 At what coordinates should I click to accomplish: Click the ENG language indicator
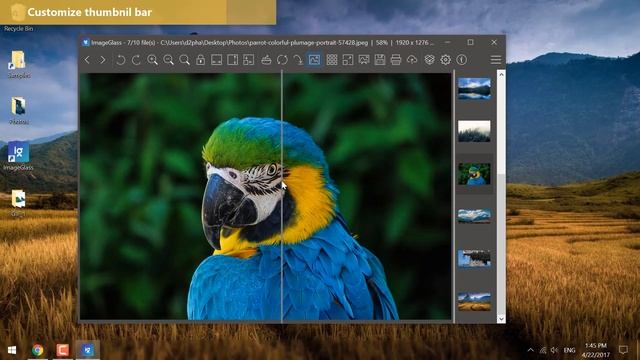click(569, 350)
